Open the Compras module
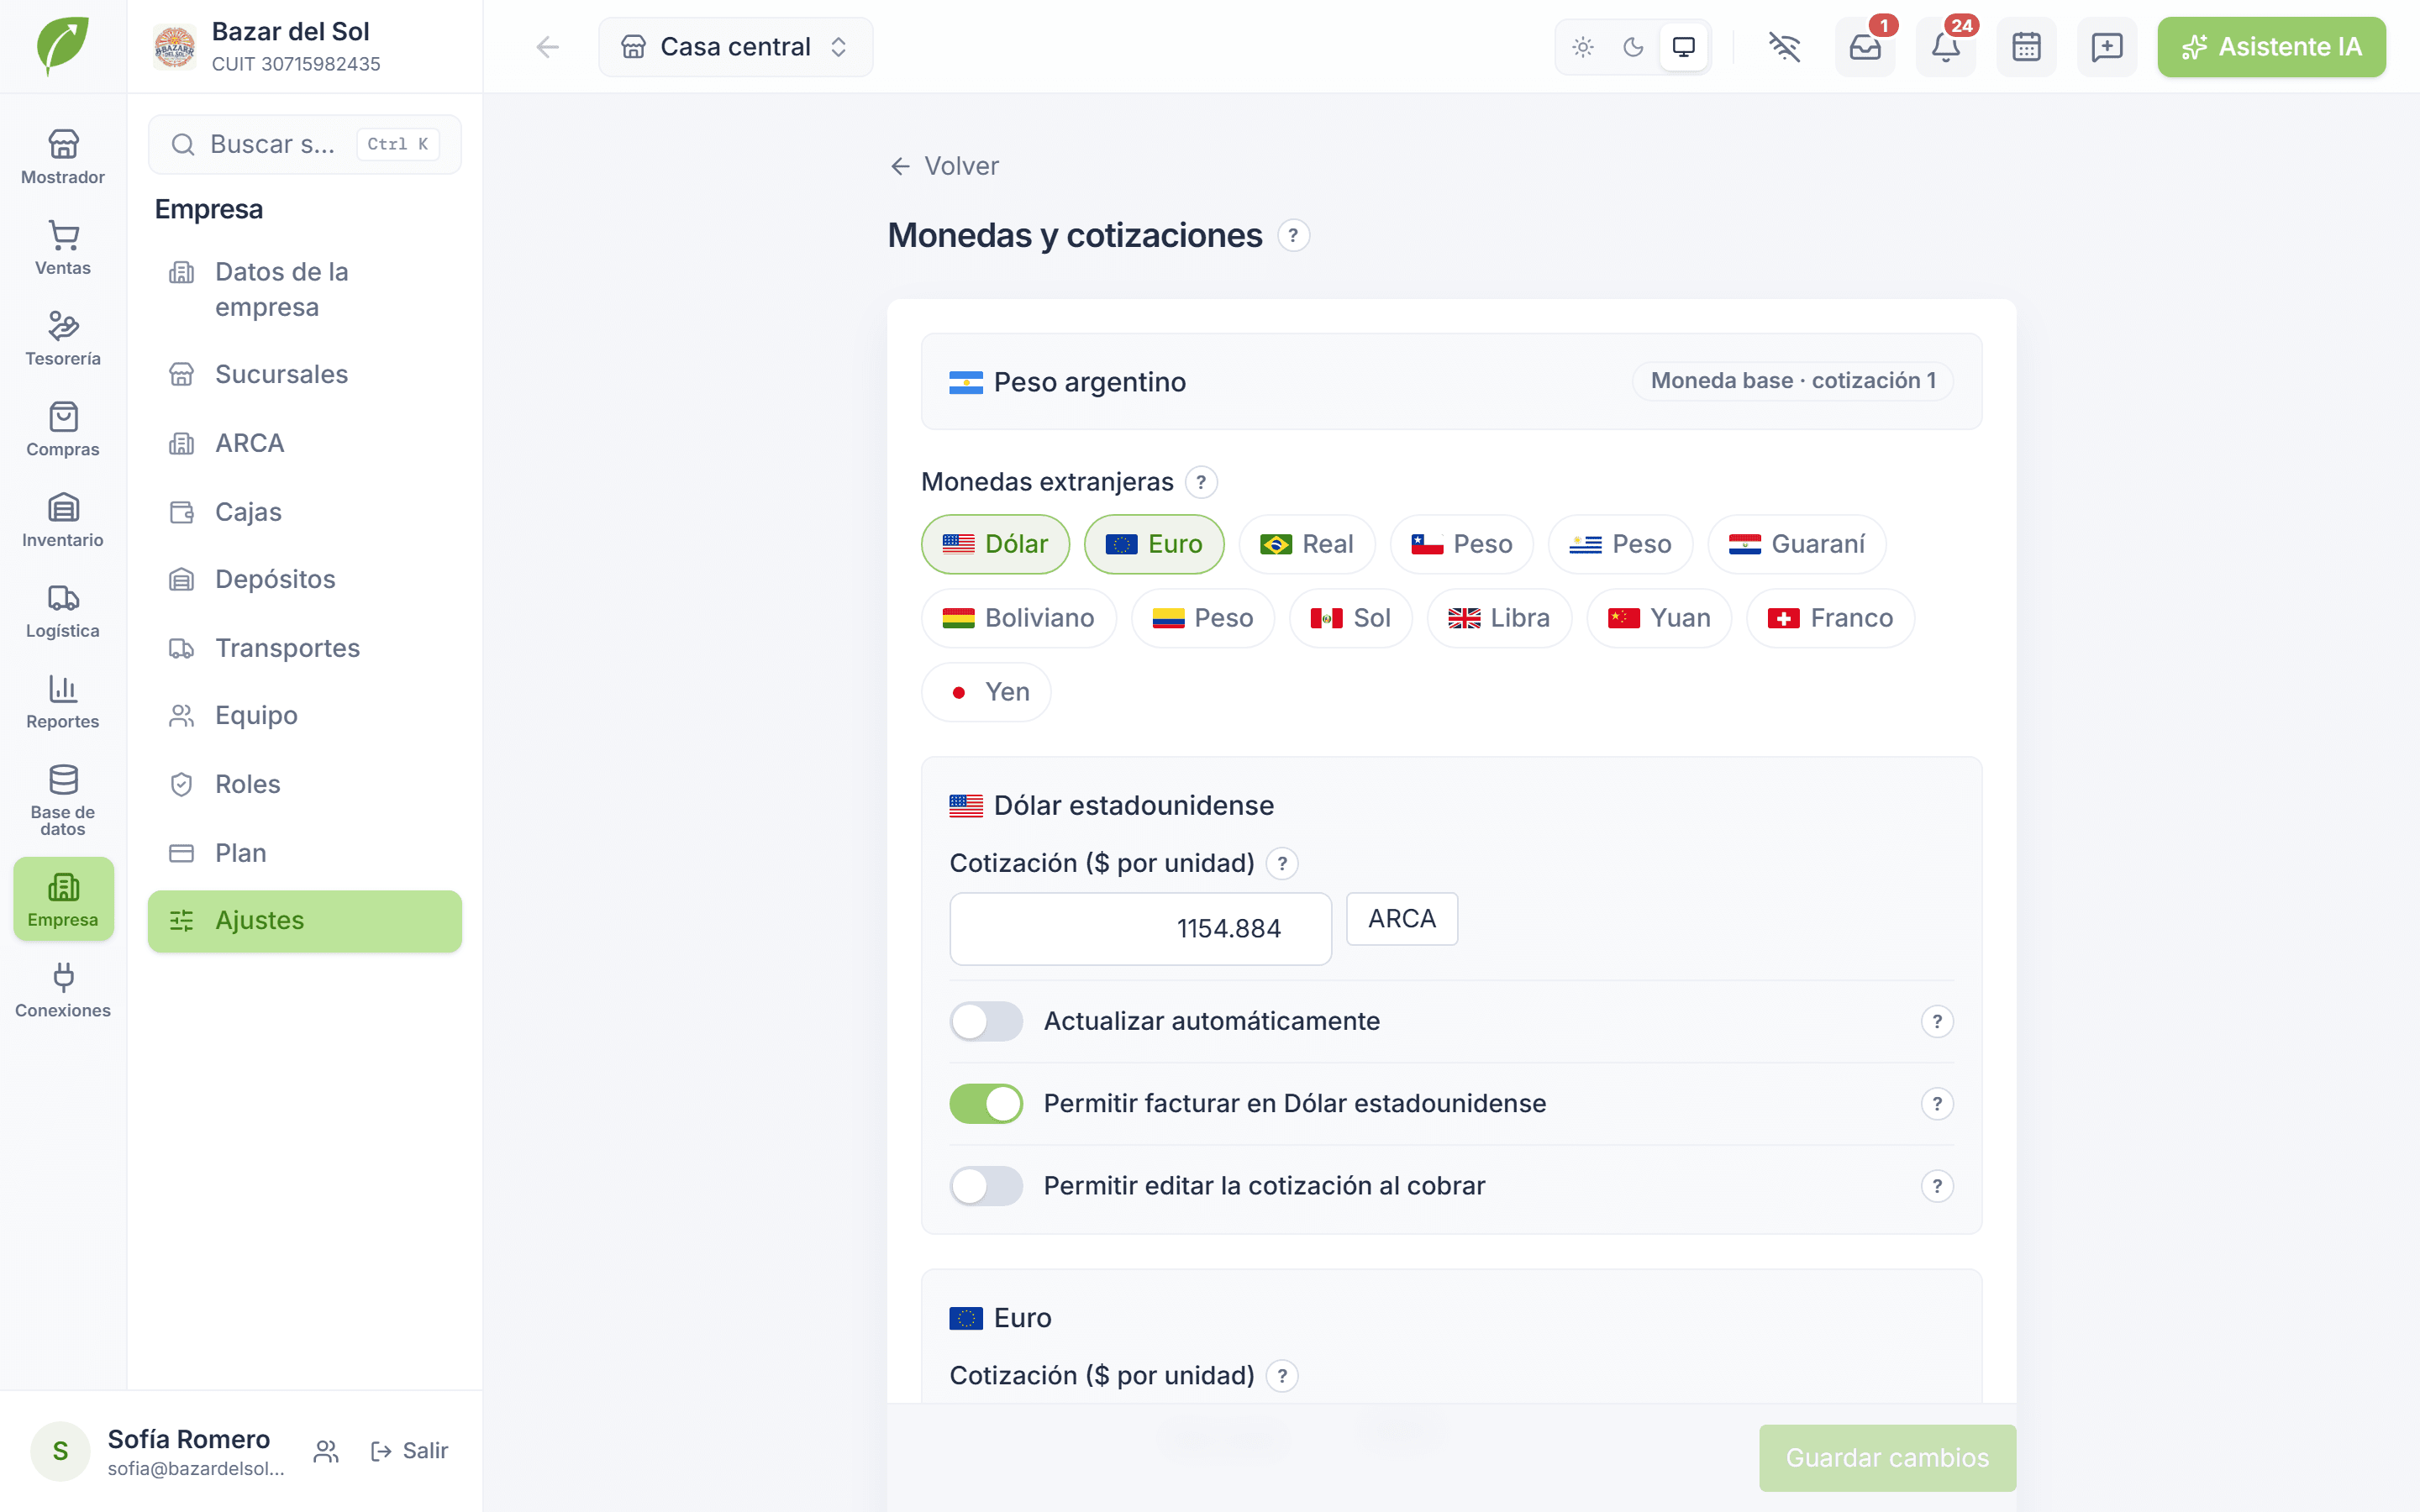This screenshot has height=1512, width=2420. tap(63, 430)
